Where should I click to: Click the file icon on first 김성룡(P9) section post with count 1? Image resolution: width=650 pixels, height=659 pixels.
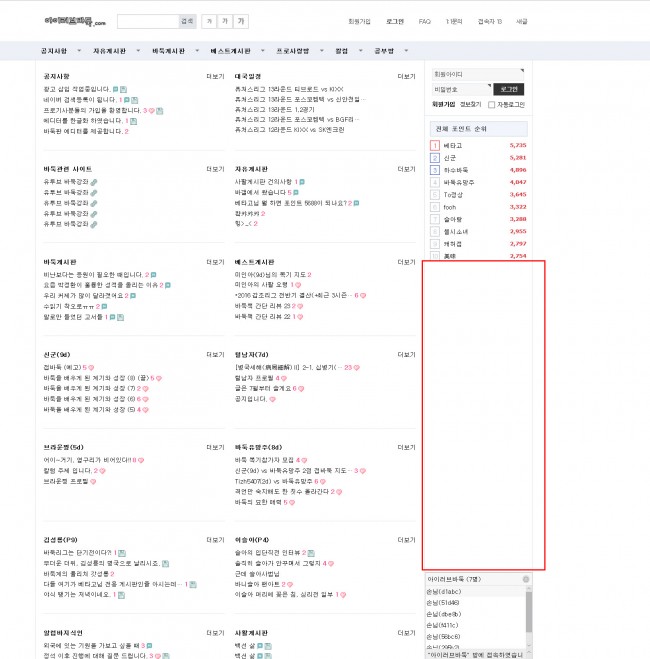coord(122,553)
